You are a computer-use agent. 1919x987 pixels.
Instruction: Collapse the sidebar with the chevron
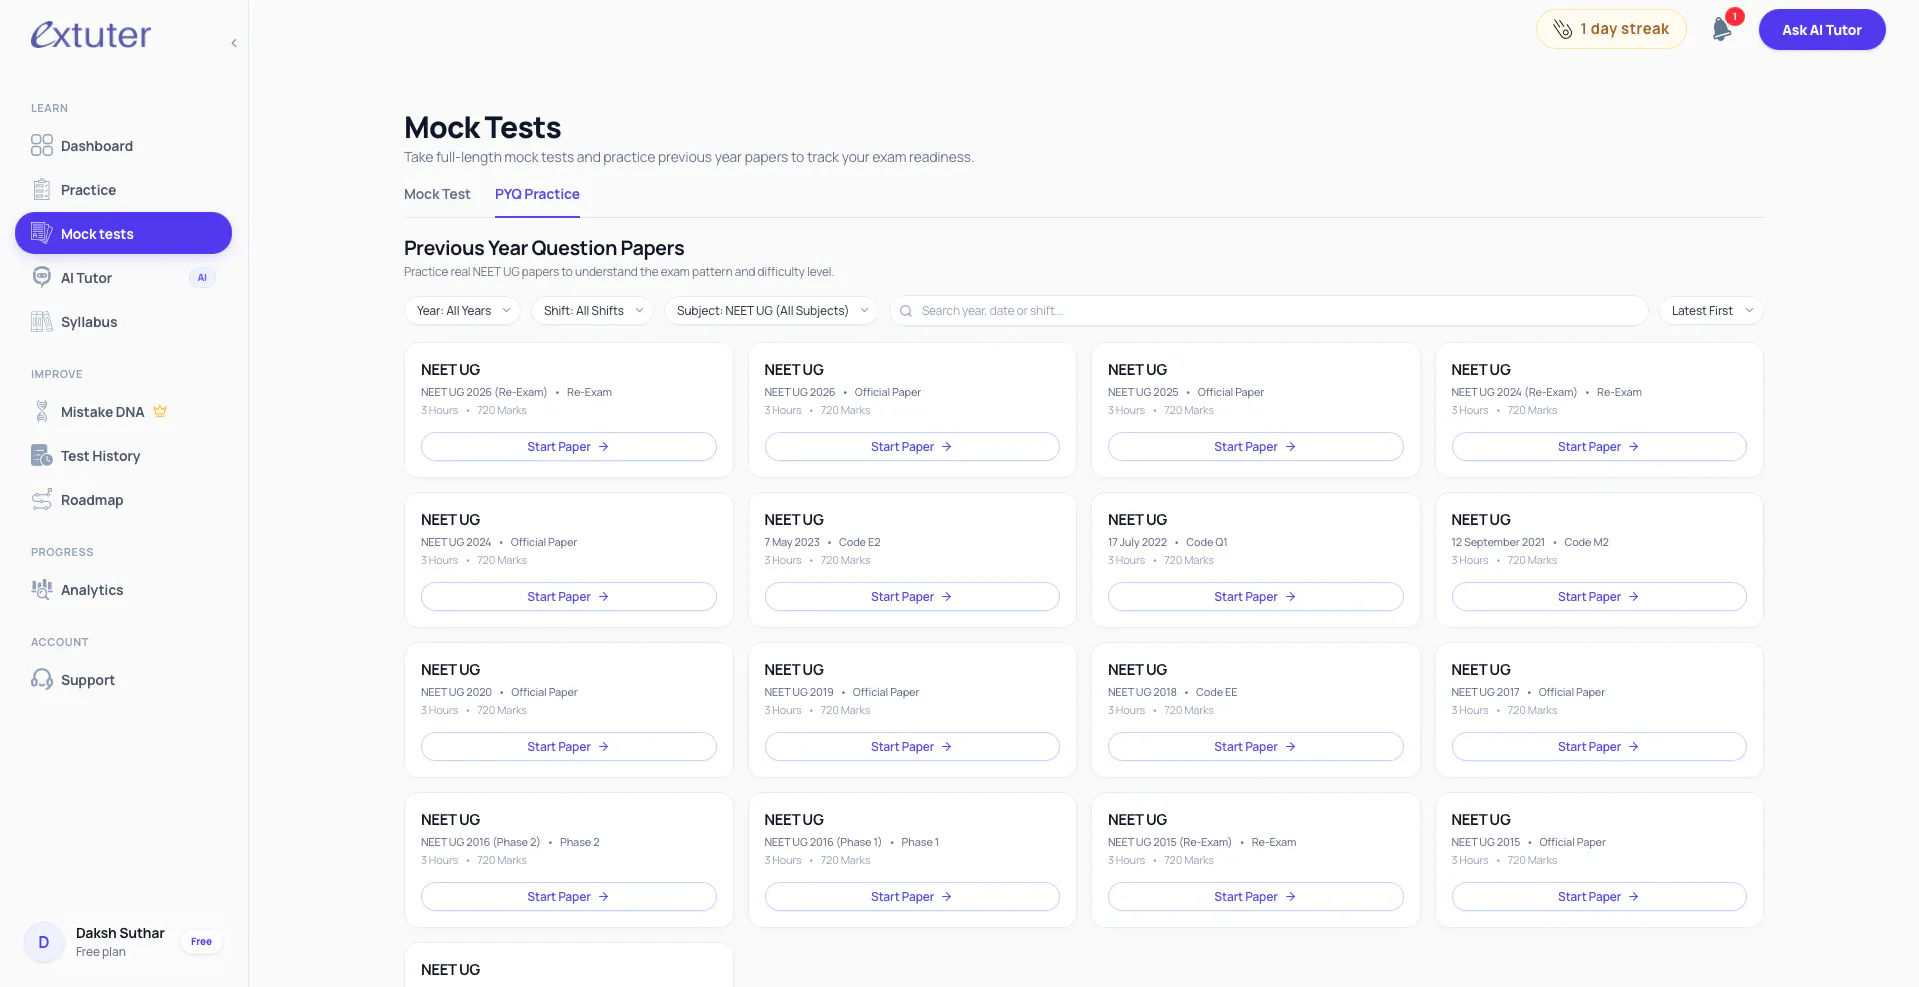click(233, 43)
